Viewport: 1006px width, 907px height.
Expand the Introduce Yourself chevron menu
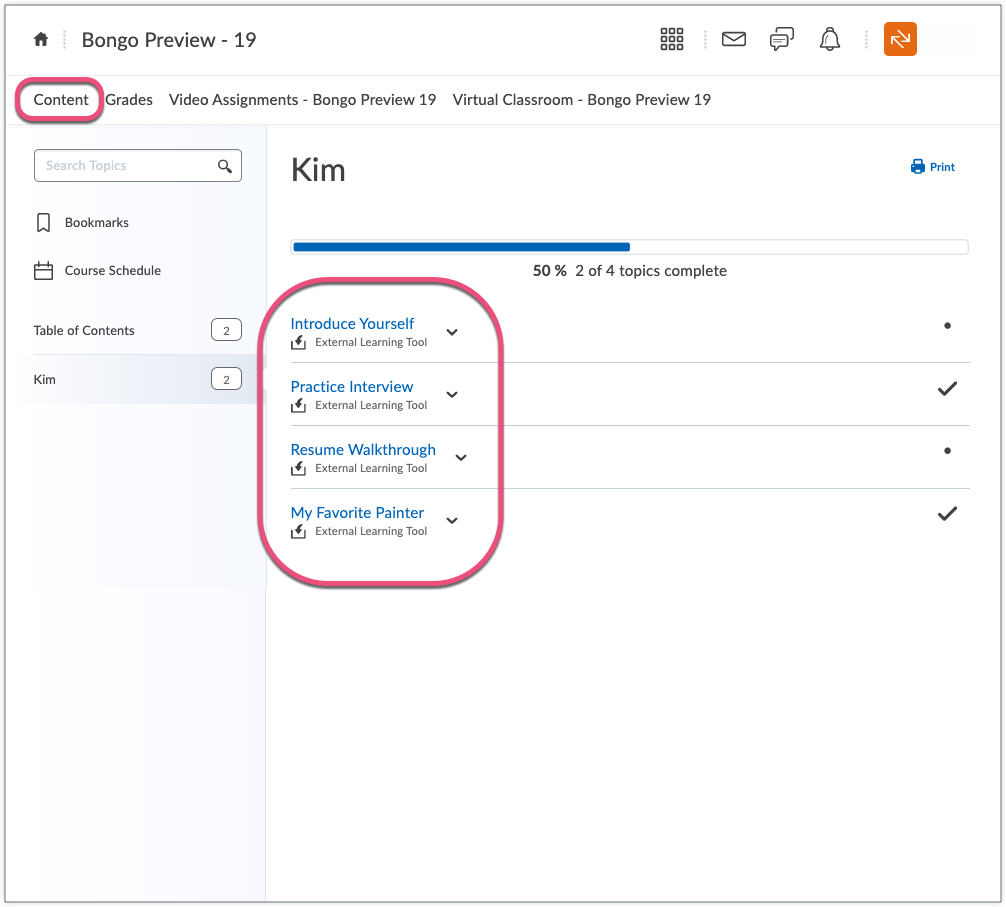[452, 332]
